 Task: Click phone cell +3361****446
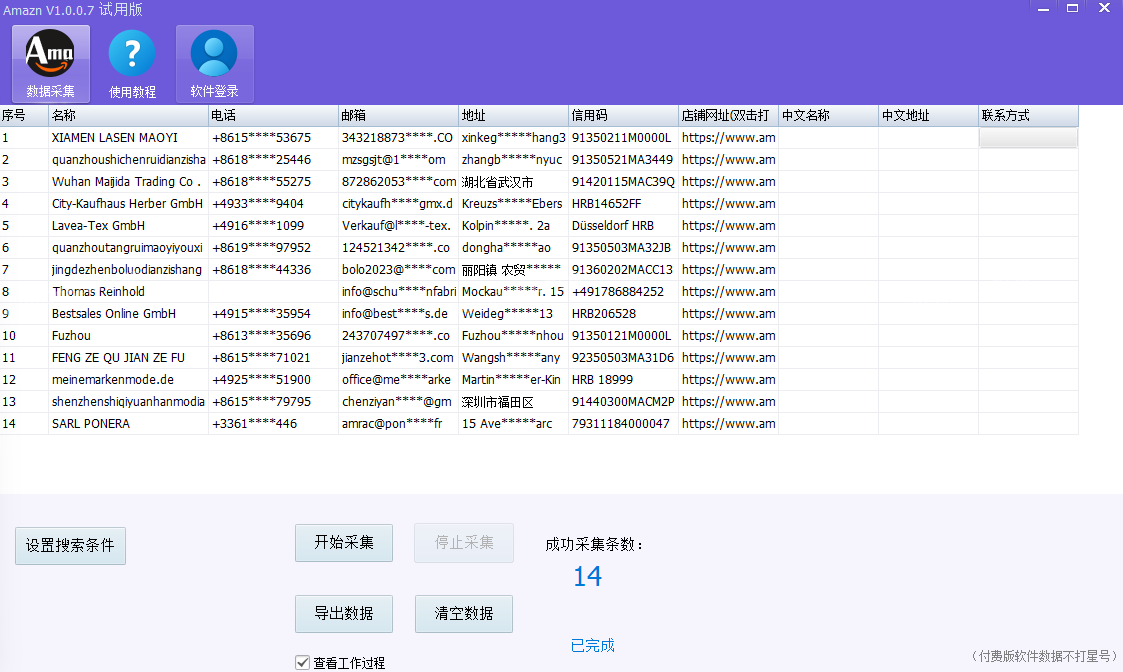pyautogui.click(x=273, y=424)
